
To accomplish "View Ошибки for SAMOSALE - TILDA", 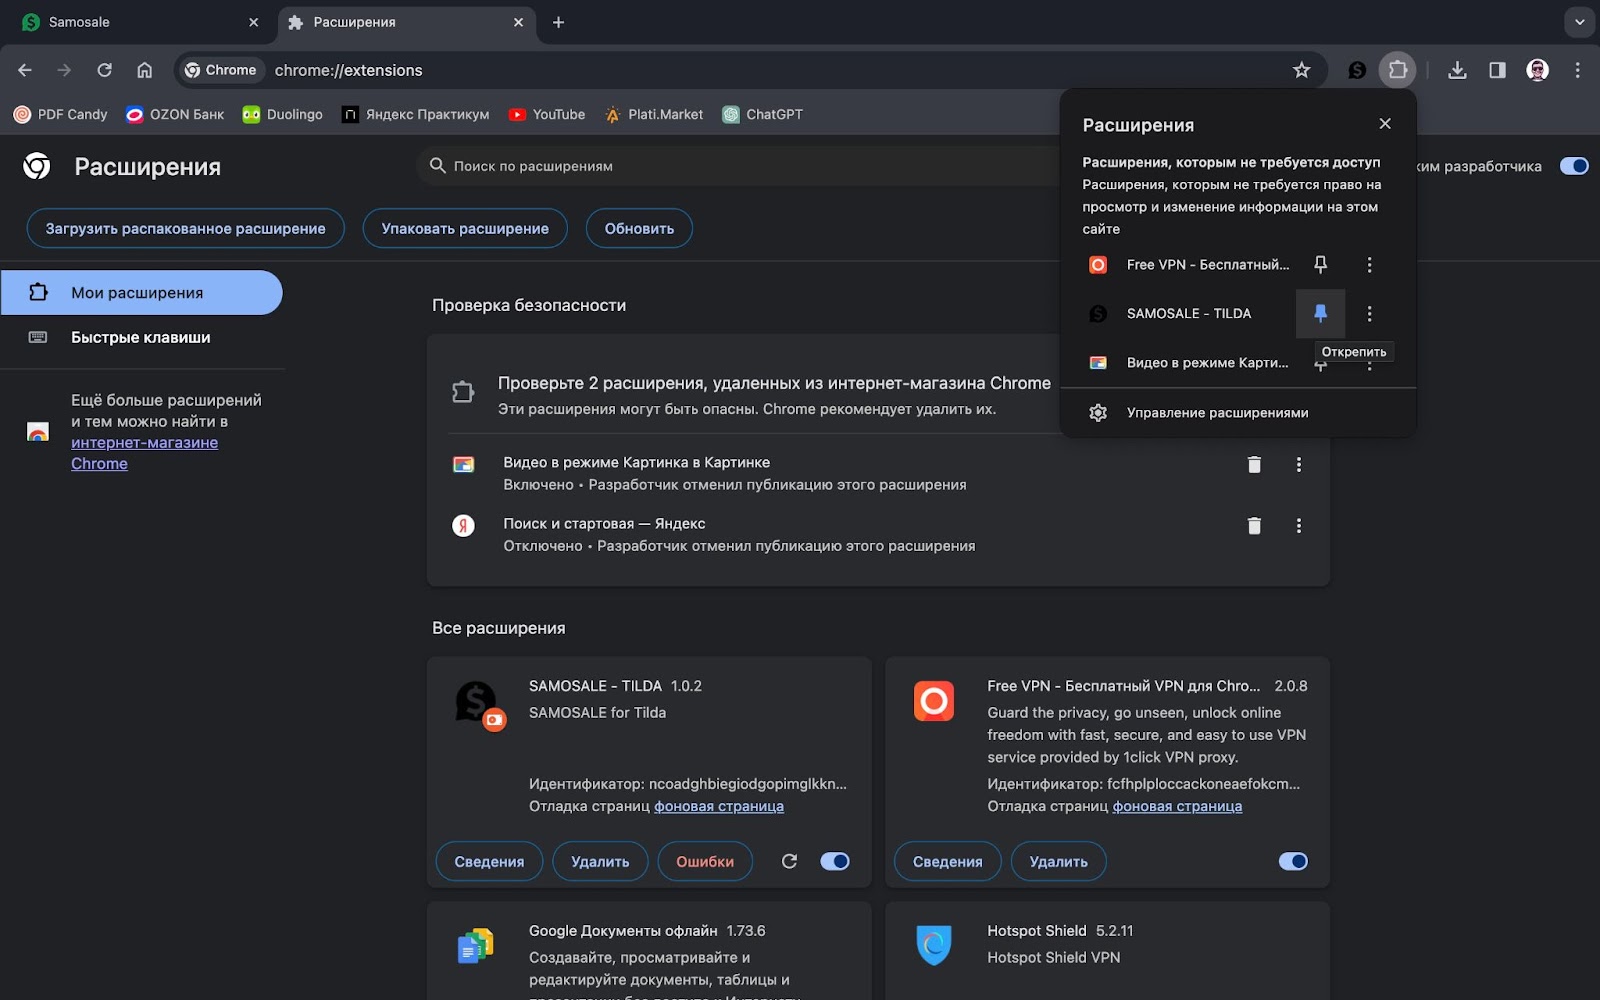I will tap(705, 861).
